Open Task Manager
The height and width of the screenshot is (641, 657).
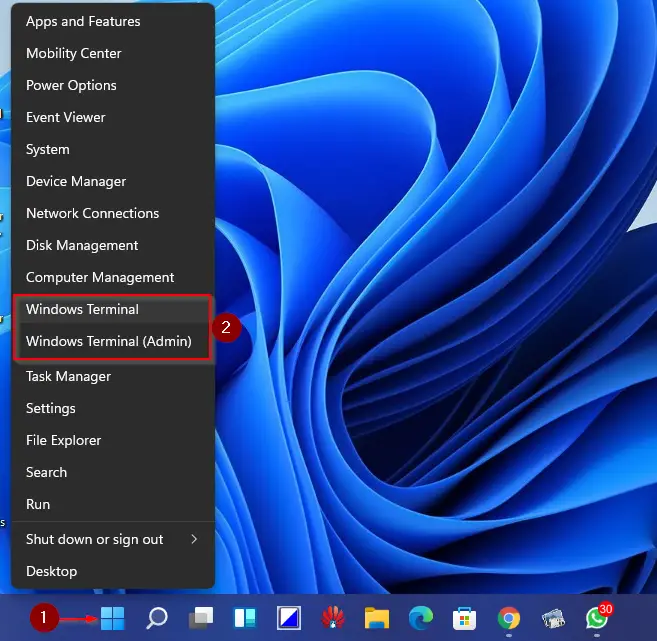(113, 376)
